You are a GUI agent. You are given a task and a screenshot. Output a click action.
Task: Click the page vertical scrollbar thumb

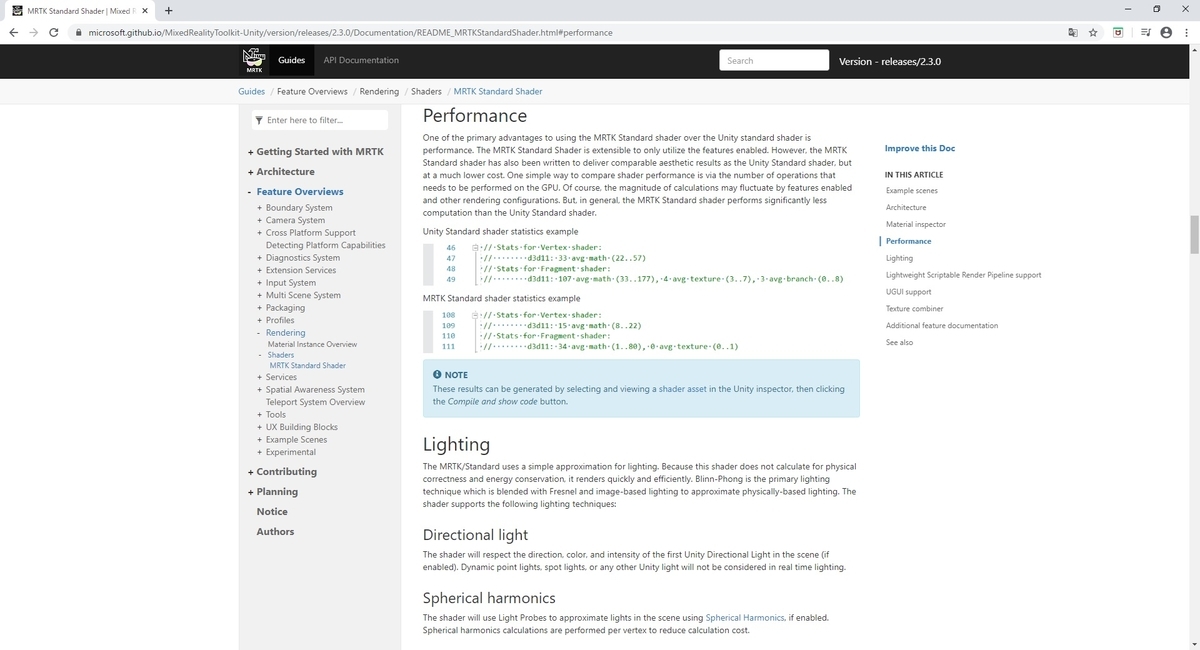pos(1193,235)
